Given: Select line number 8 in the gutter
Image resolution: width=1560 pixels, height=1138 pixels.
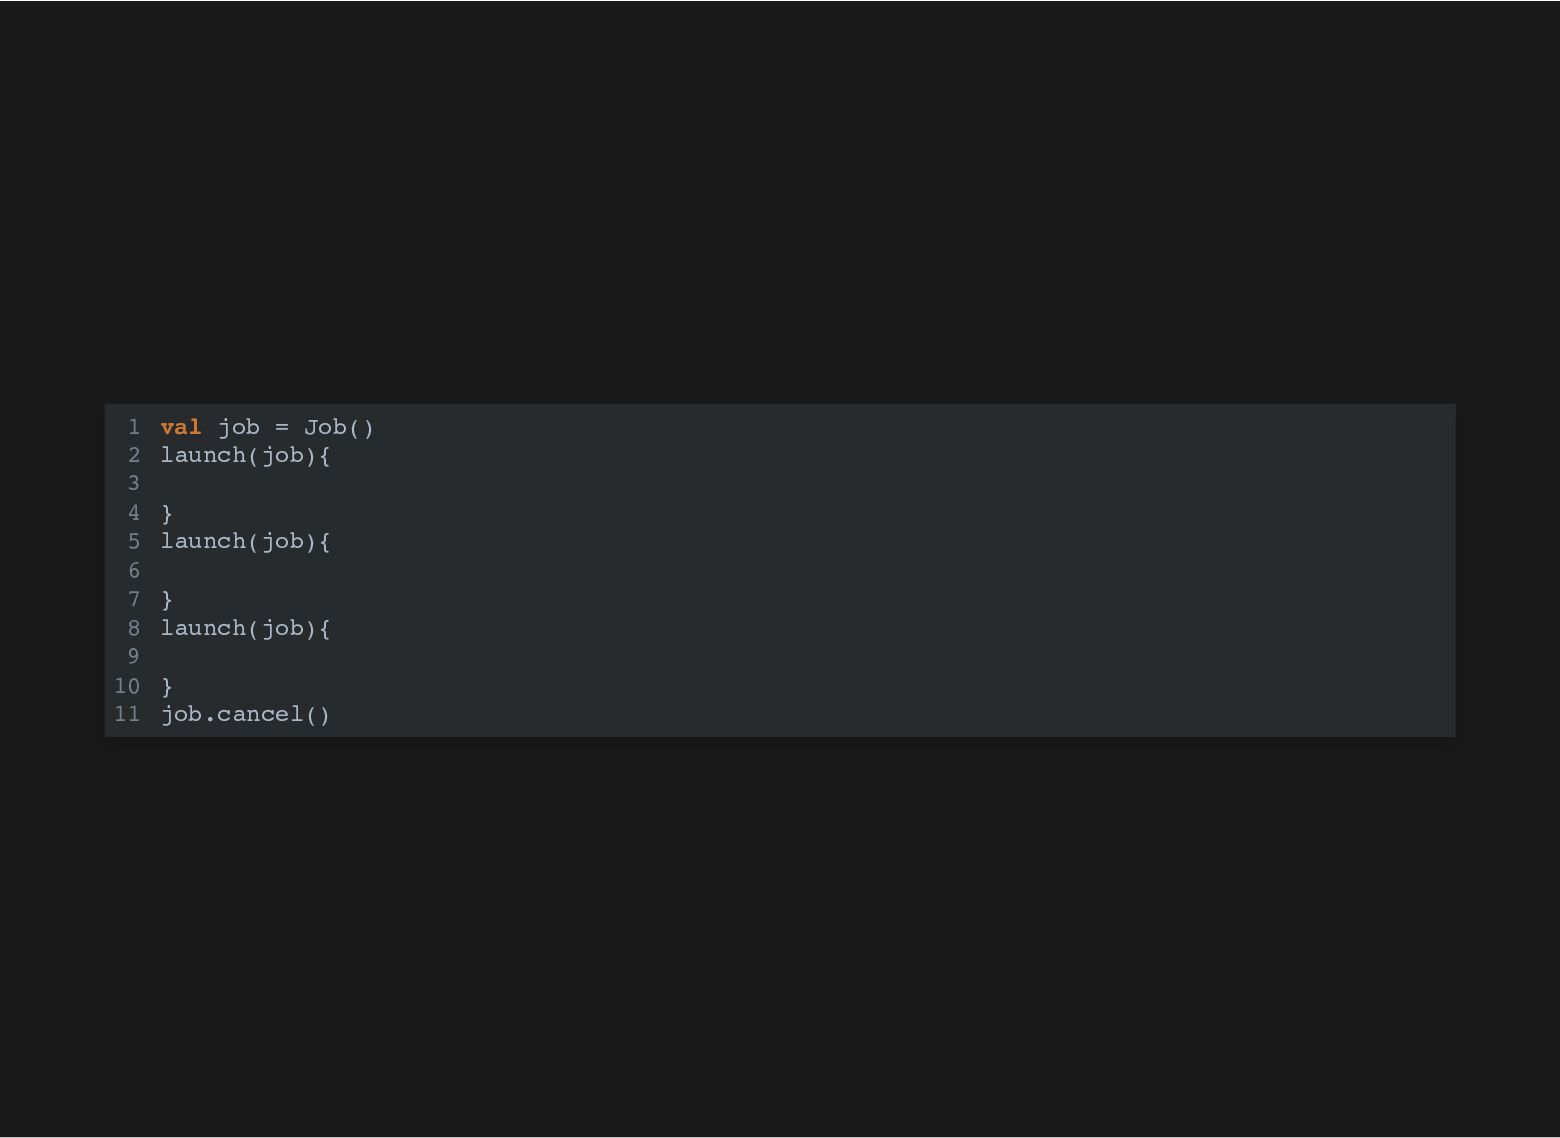Looking at the screenshot, I should (134, 628).
